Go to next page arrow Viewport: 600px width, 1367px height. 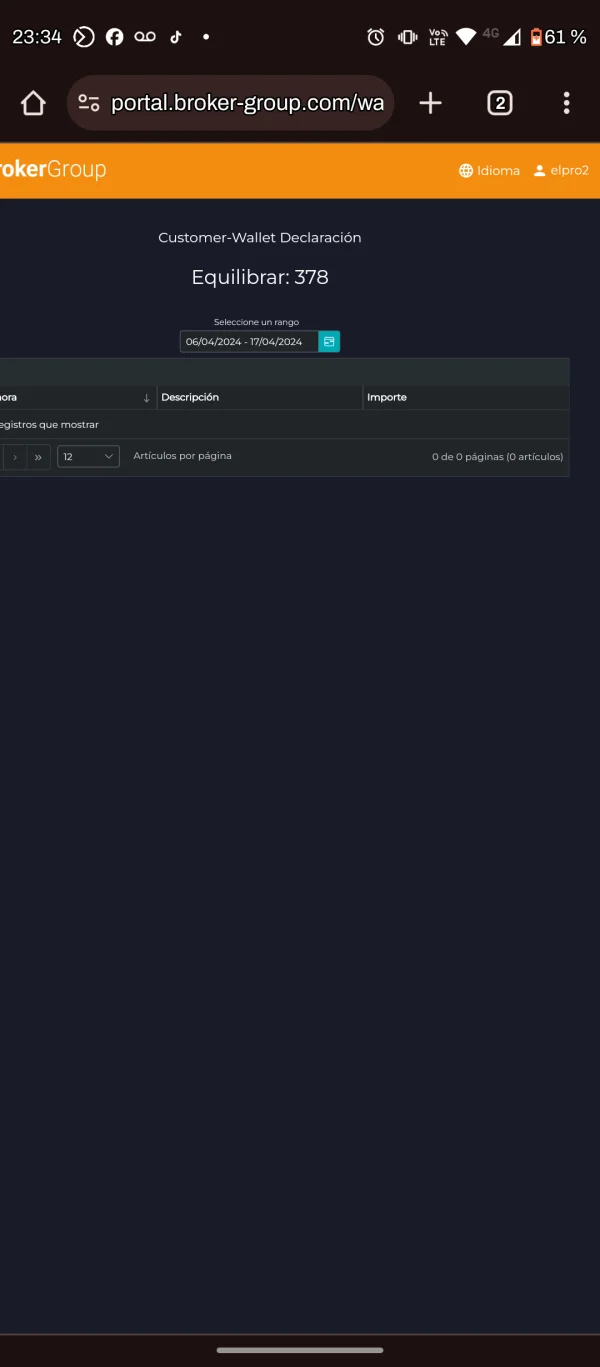coord(15,457)
